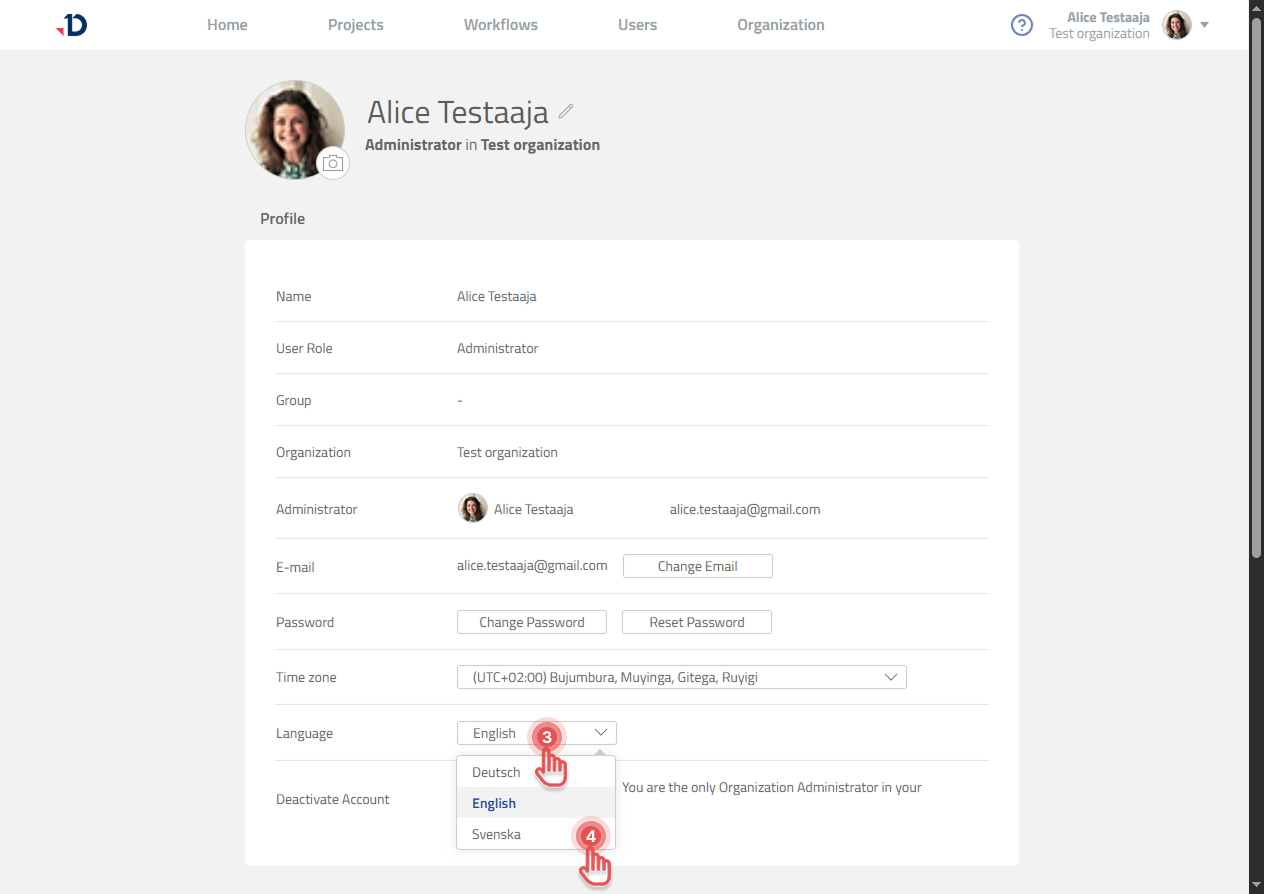Select Deutsch from the language list
Screen dimensions: 1264x894
497,772
